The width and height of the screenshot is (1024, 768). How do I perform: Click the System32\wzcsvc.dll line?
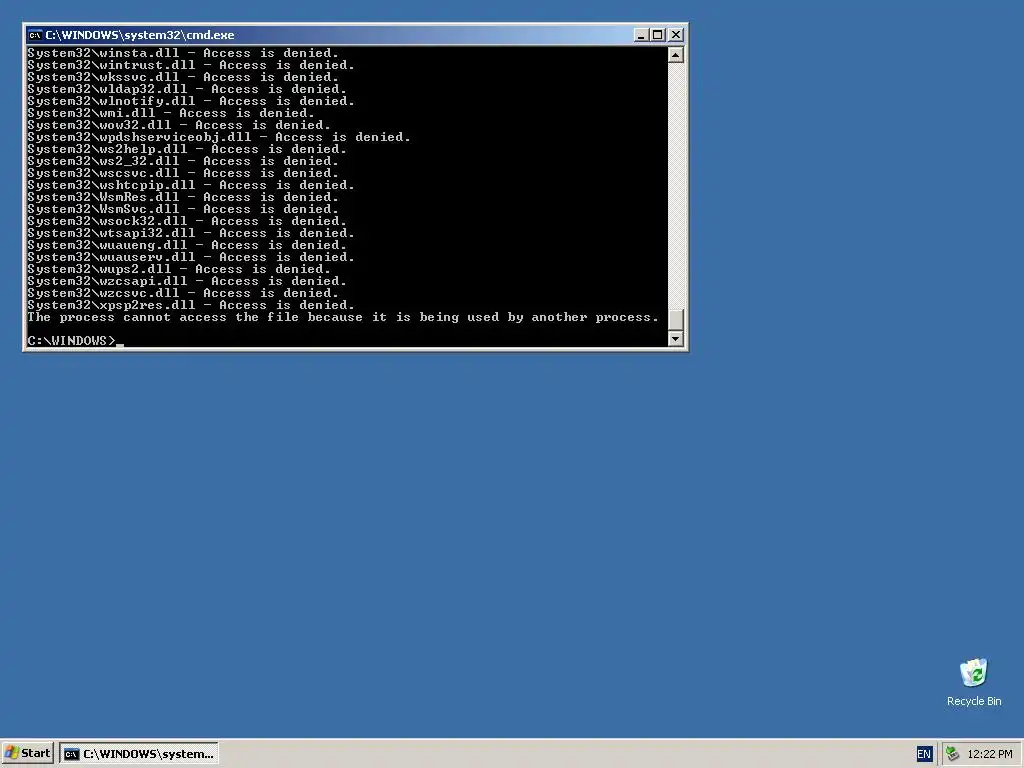(183, 293)
